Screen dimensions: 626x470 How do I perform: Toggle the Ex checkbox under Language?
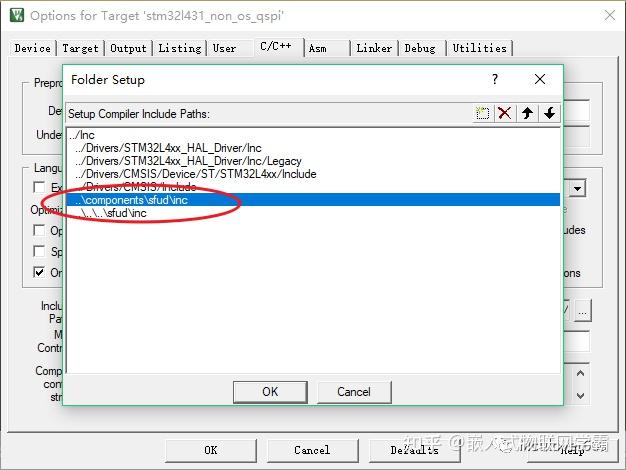click(x=39, y=187)
